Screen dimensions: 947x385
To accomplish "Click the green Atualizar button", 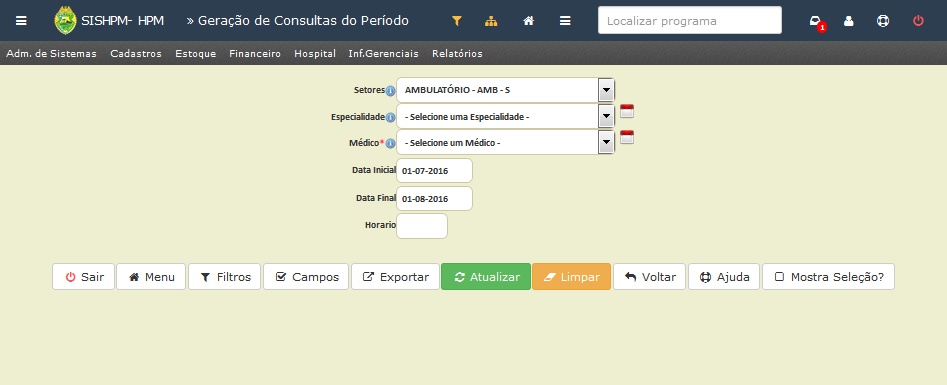I will pos(486,277).
